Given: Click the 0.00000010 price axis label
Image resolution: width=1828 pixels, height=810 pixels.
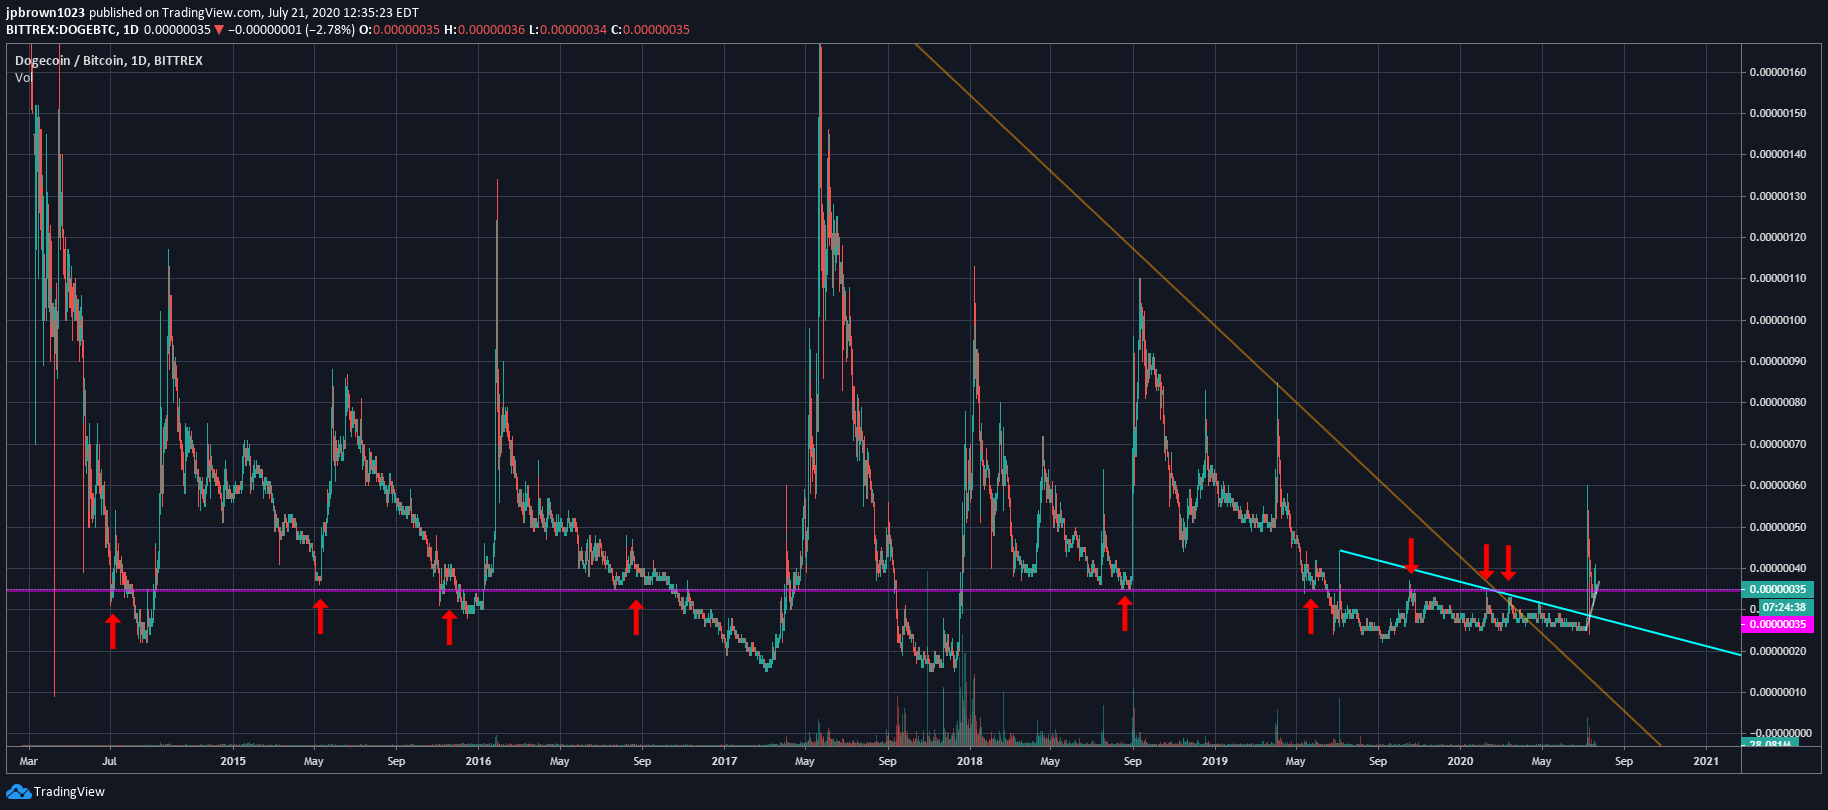Looking at the screenshot, I should (x=1778, y=692).
